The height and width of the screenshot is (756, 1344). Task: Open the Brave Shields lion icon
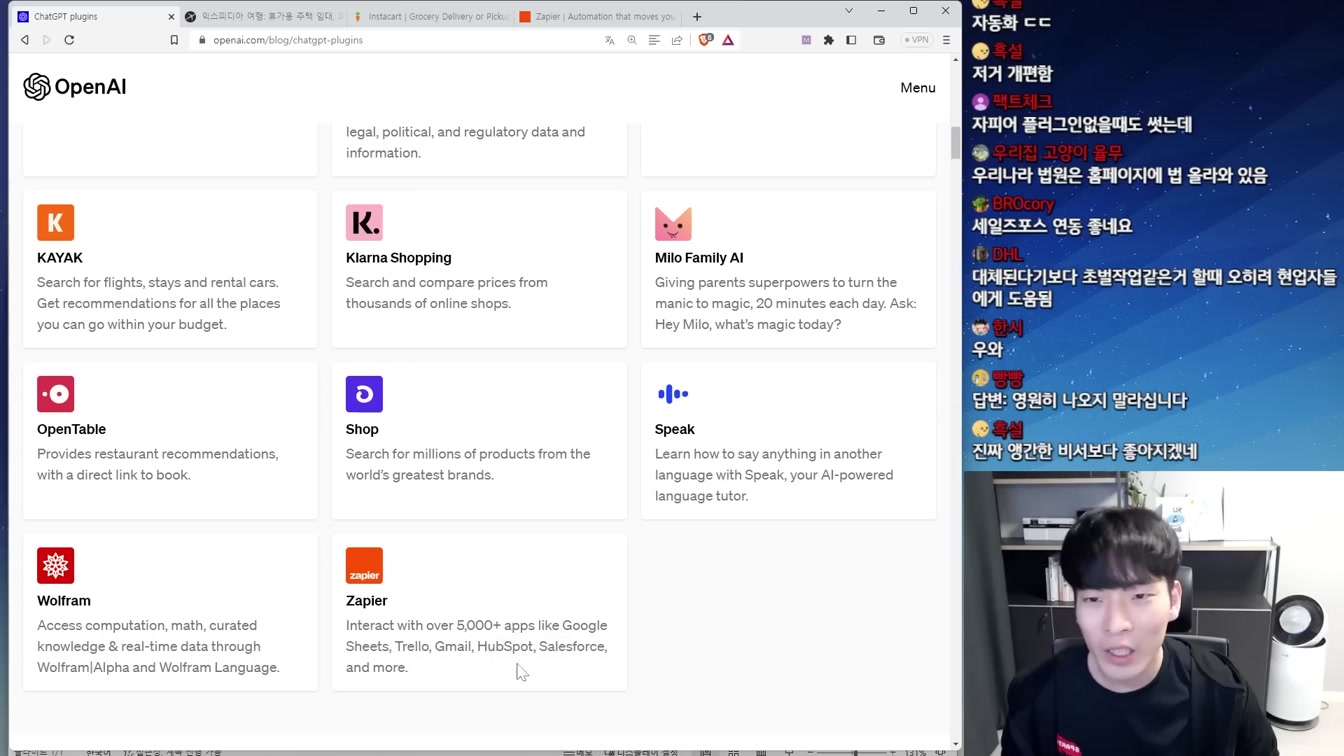[x=706, y=40]
